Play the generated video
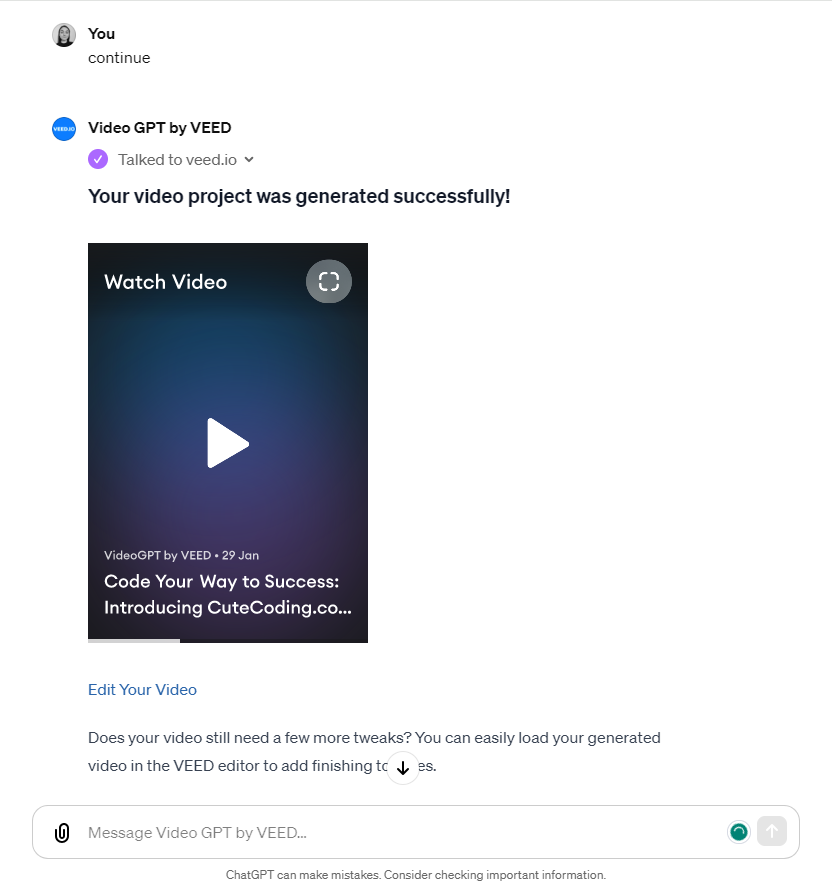 [228, 443]
